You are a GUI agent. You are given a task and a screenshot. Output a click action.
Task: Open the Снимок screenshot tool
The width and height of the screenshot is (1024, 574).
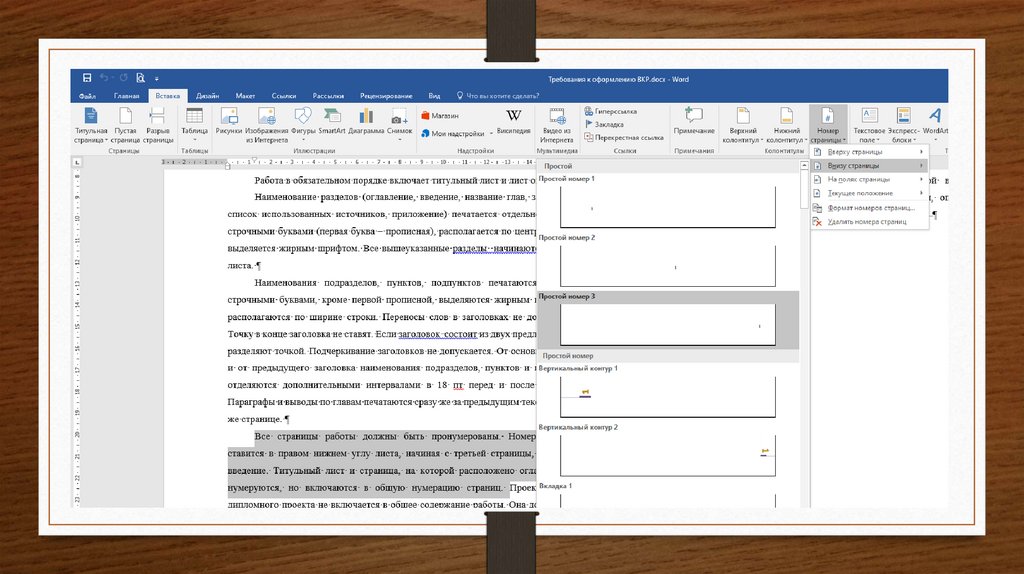coord(399,124)
